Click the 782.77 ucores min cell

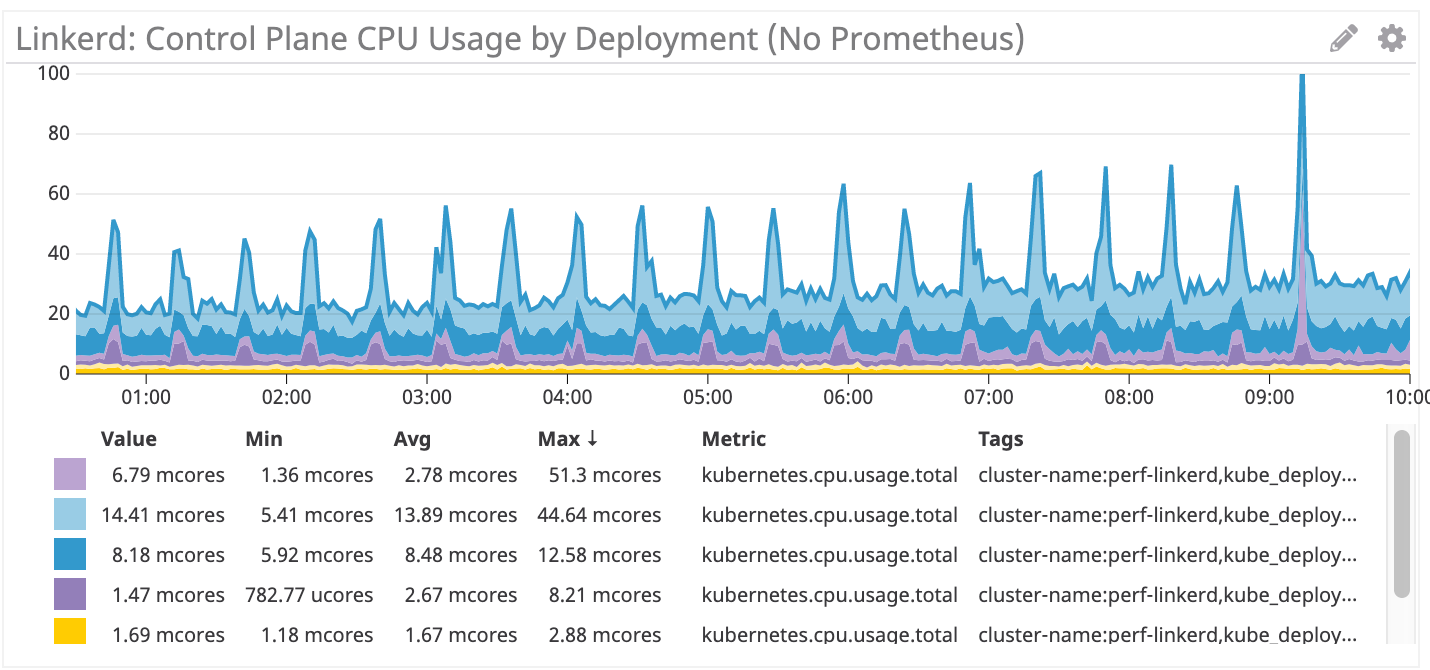pyautogui.click(x=309, y=595)
